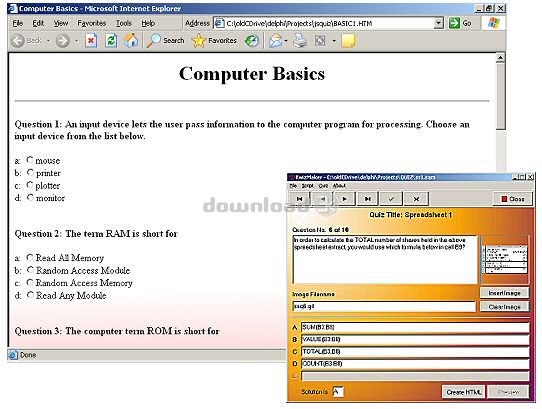542x409 pixels.
Task: Click the spreadsheet image thumbnail in KwizMaker
Action: click(505, 259)
